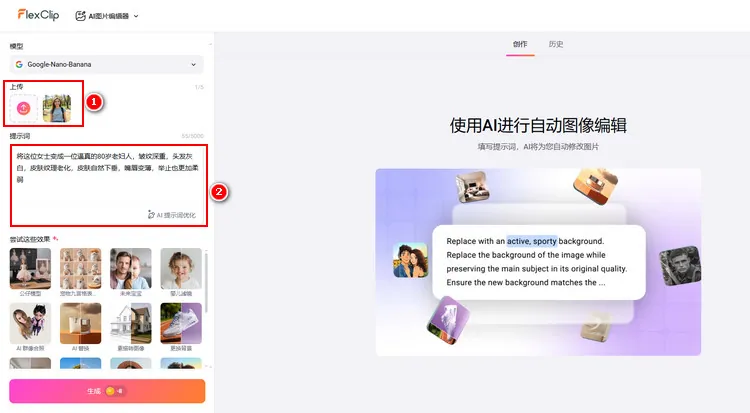Image resolution: width=750 pixels, height=413 pixels.
Task: Click the FlexClip logo
Action: (x=38, y=15)
